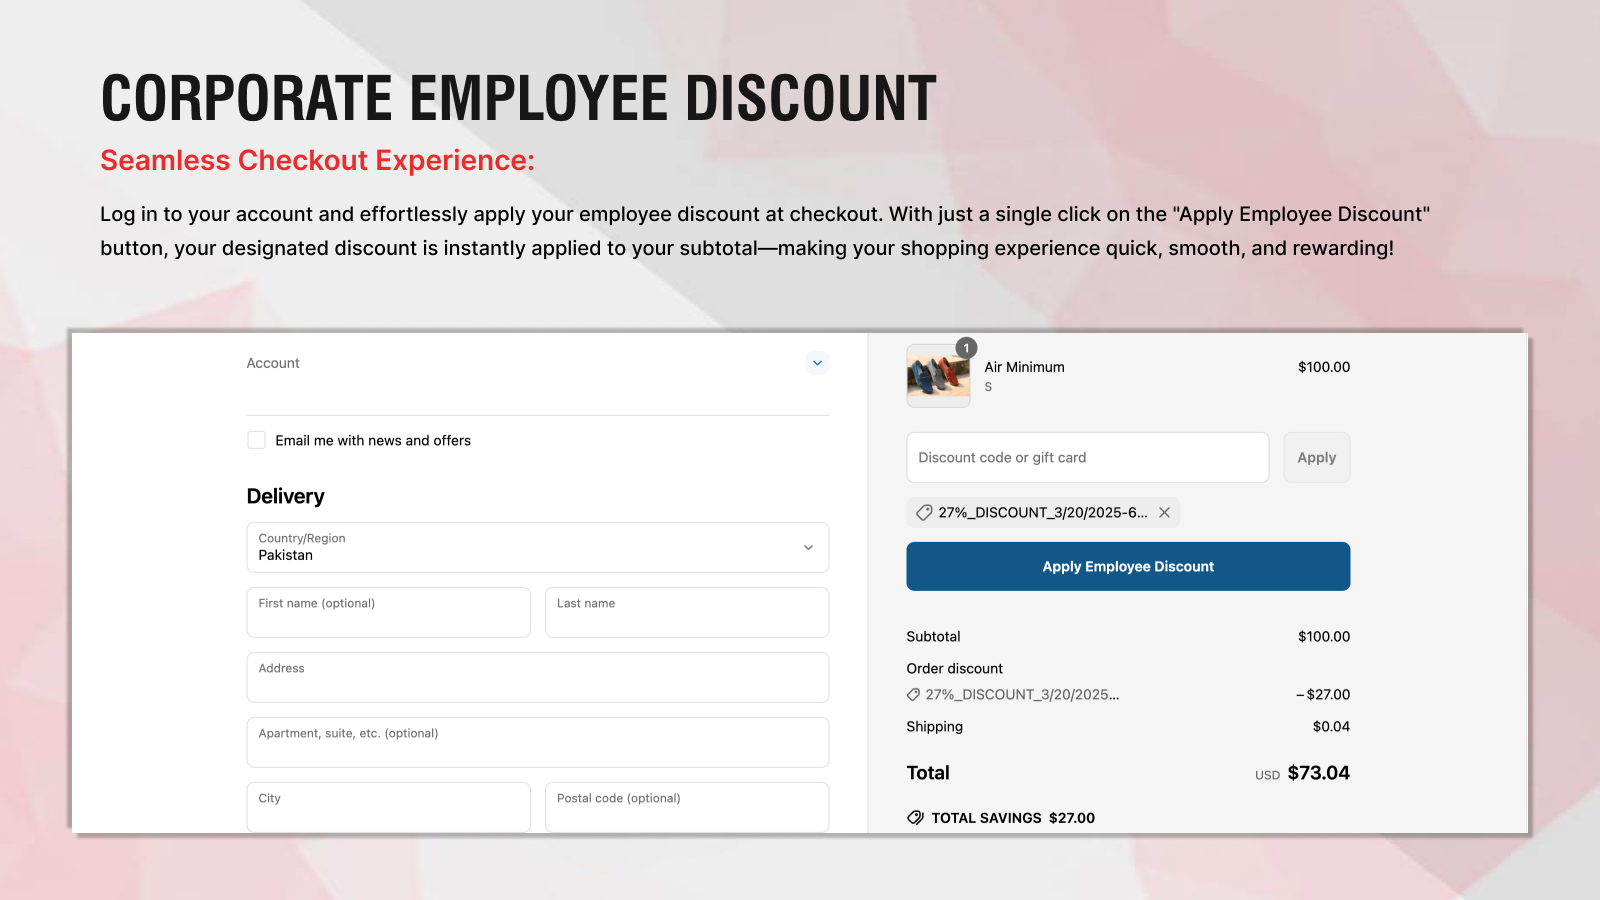Focus the Discount code or gift card field

click(x=1087, y=457)
